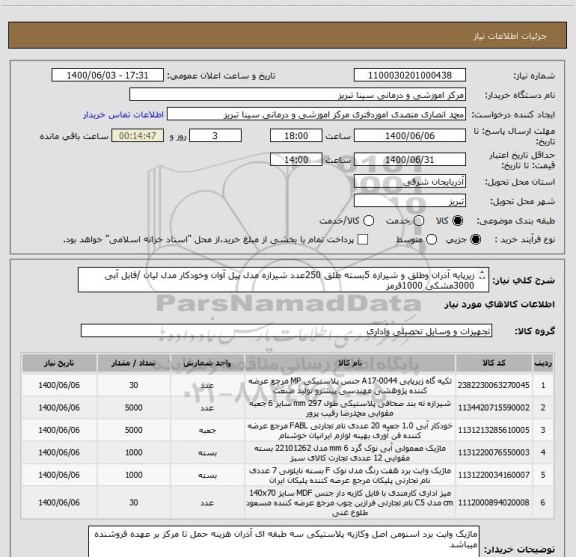
Task: Click quantity 5000 in row 2
Action: [134, 407]
